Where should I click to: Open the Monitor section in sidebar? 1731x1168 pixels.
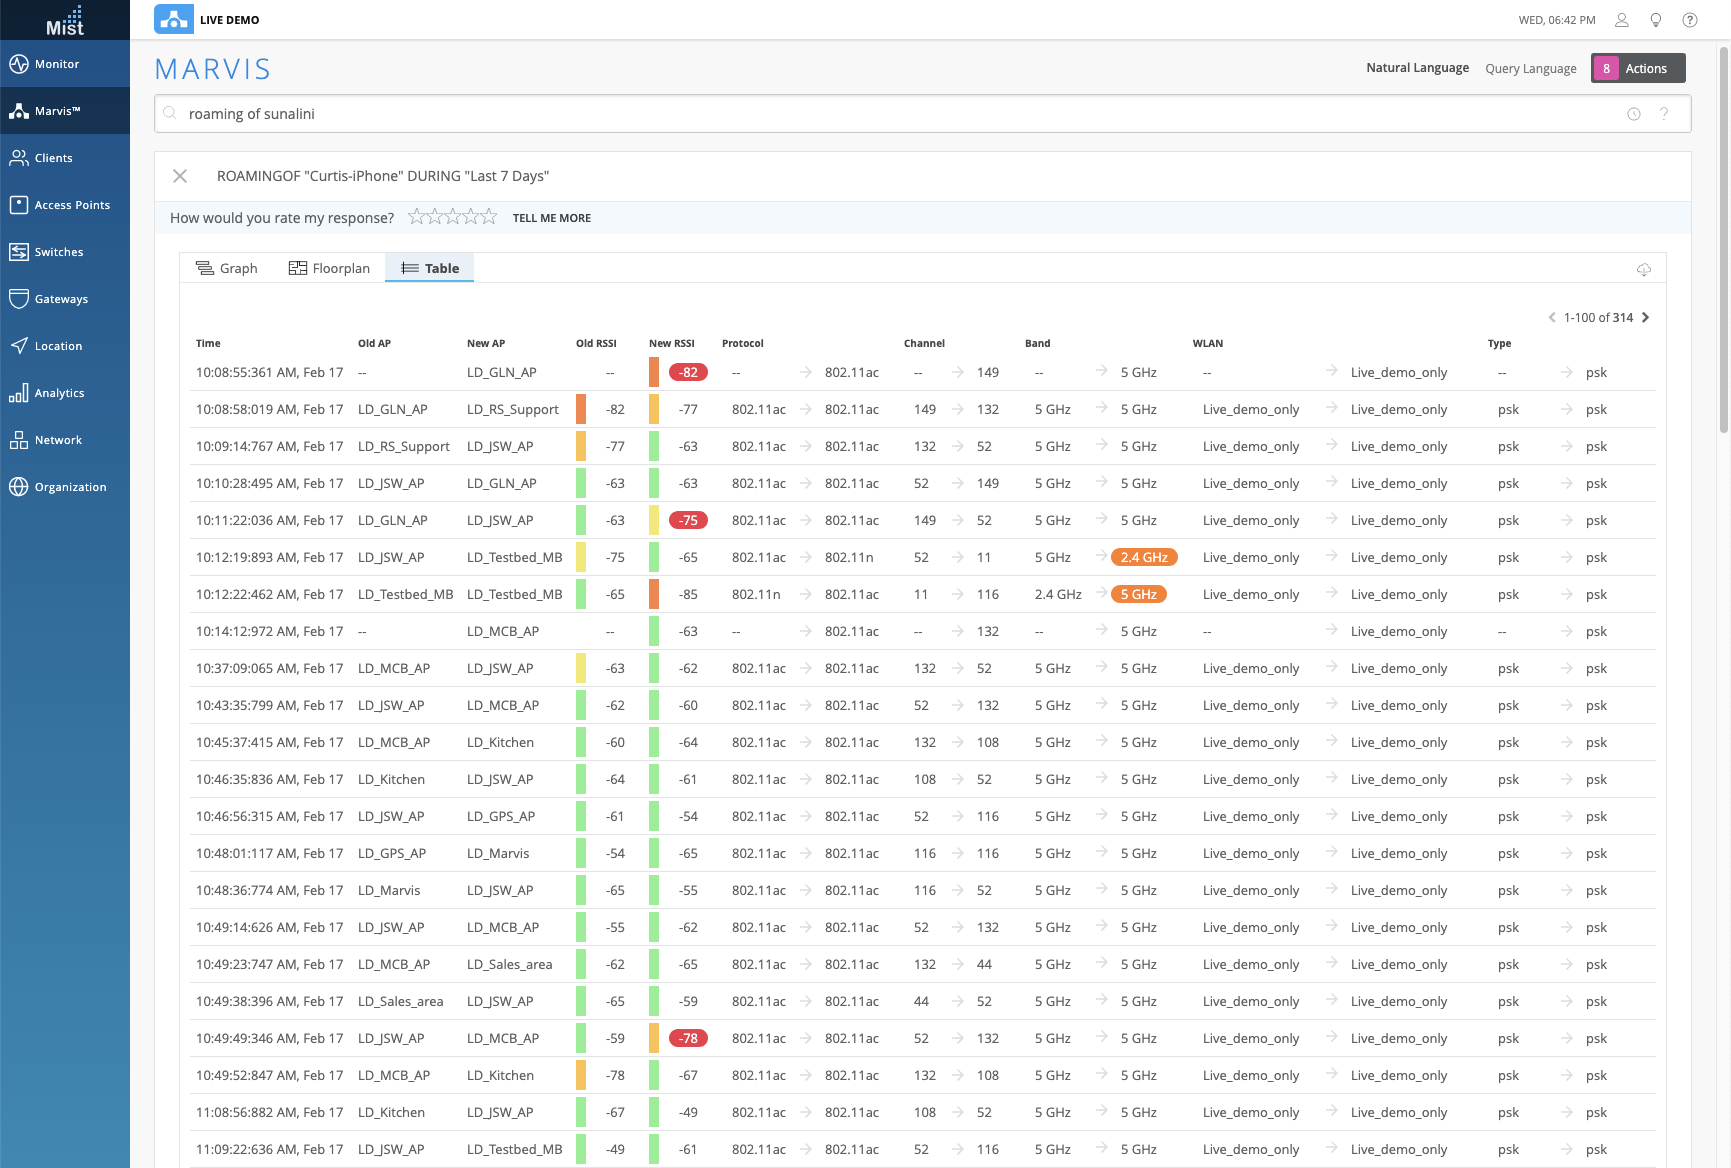click(57, 64)
